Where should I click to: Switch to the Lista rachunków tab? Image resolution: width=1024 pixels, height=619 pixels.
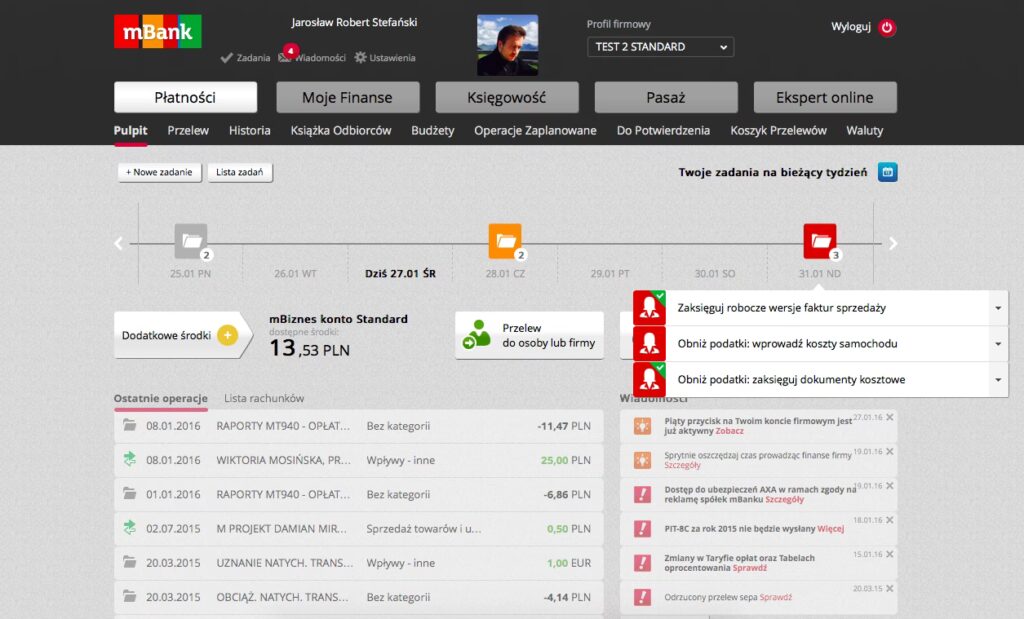tap(264, 398)
